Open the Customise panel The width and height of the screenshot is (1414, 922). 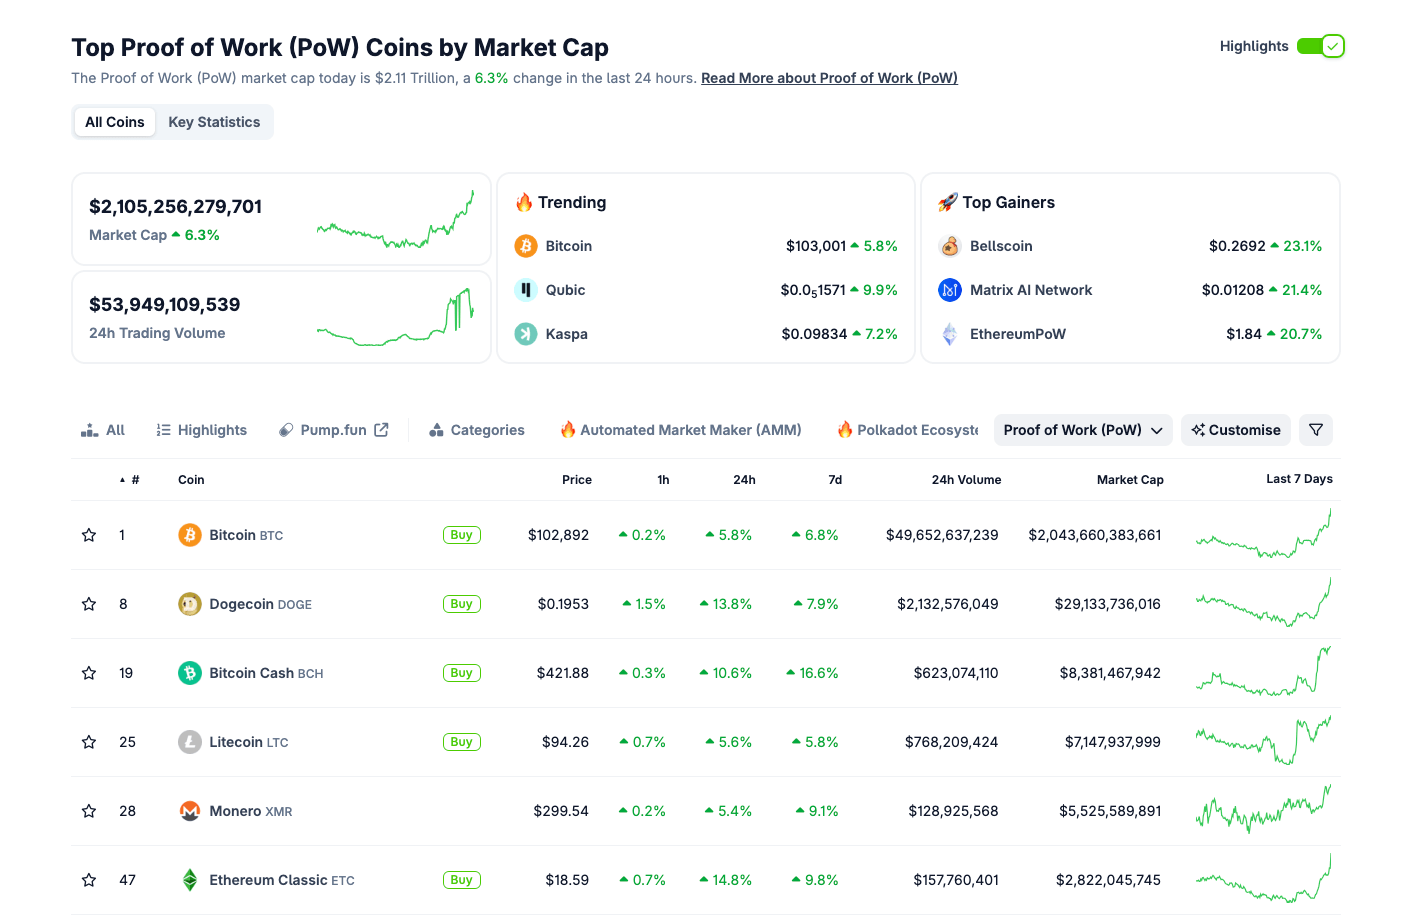1235,429
